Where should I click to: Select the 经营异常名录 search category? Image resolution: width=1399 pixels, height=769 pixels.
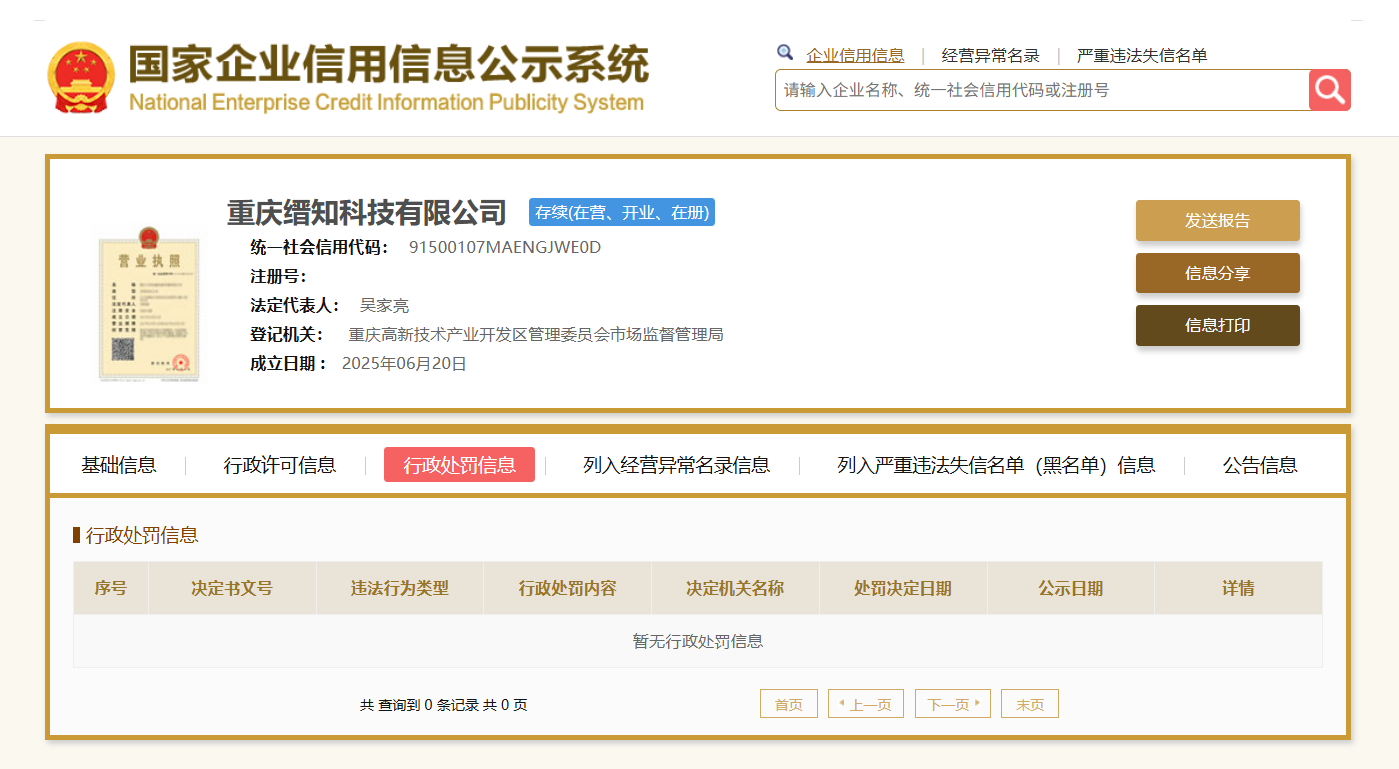tap(990, 56)
